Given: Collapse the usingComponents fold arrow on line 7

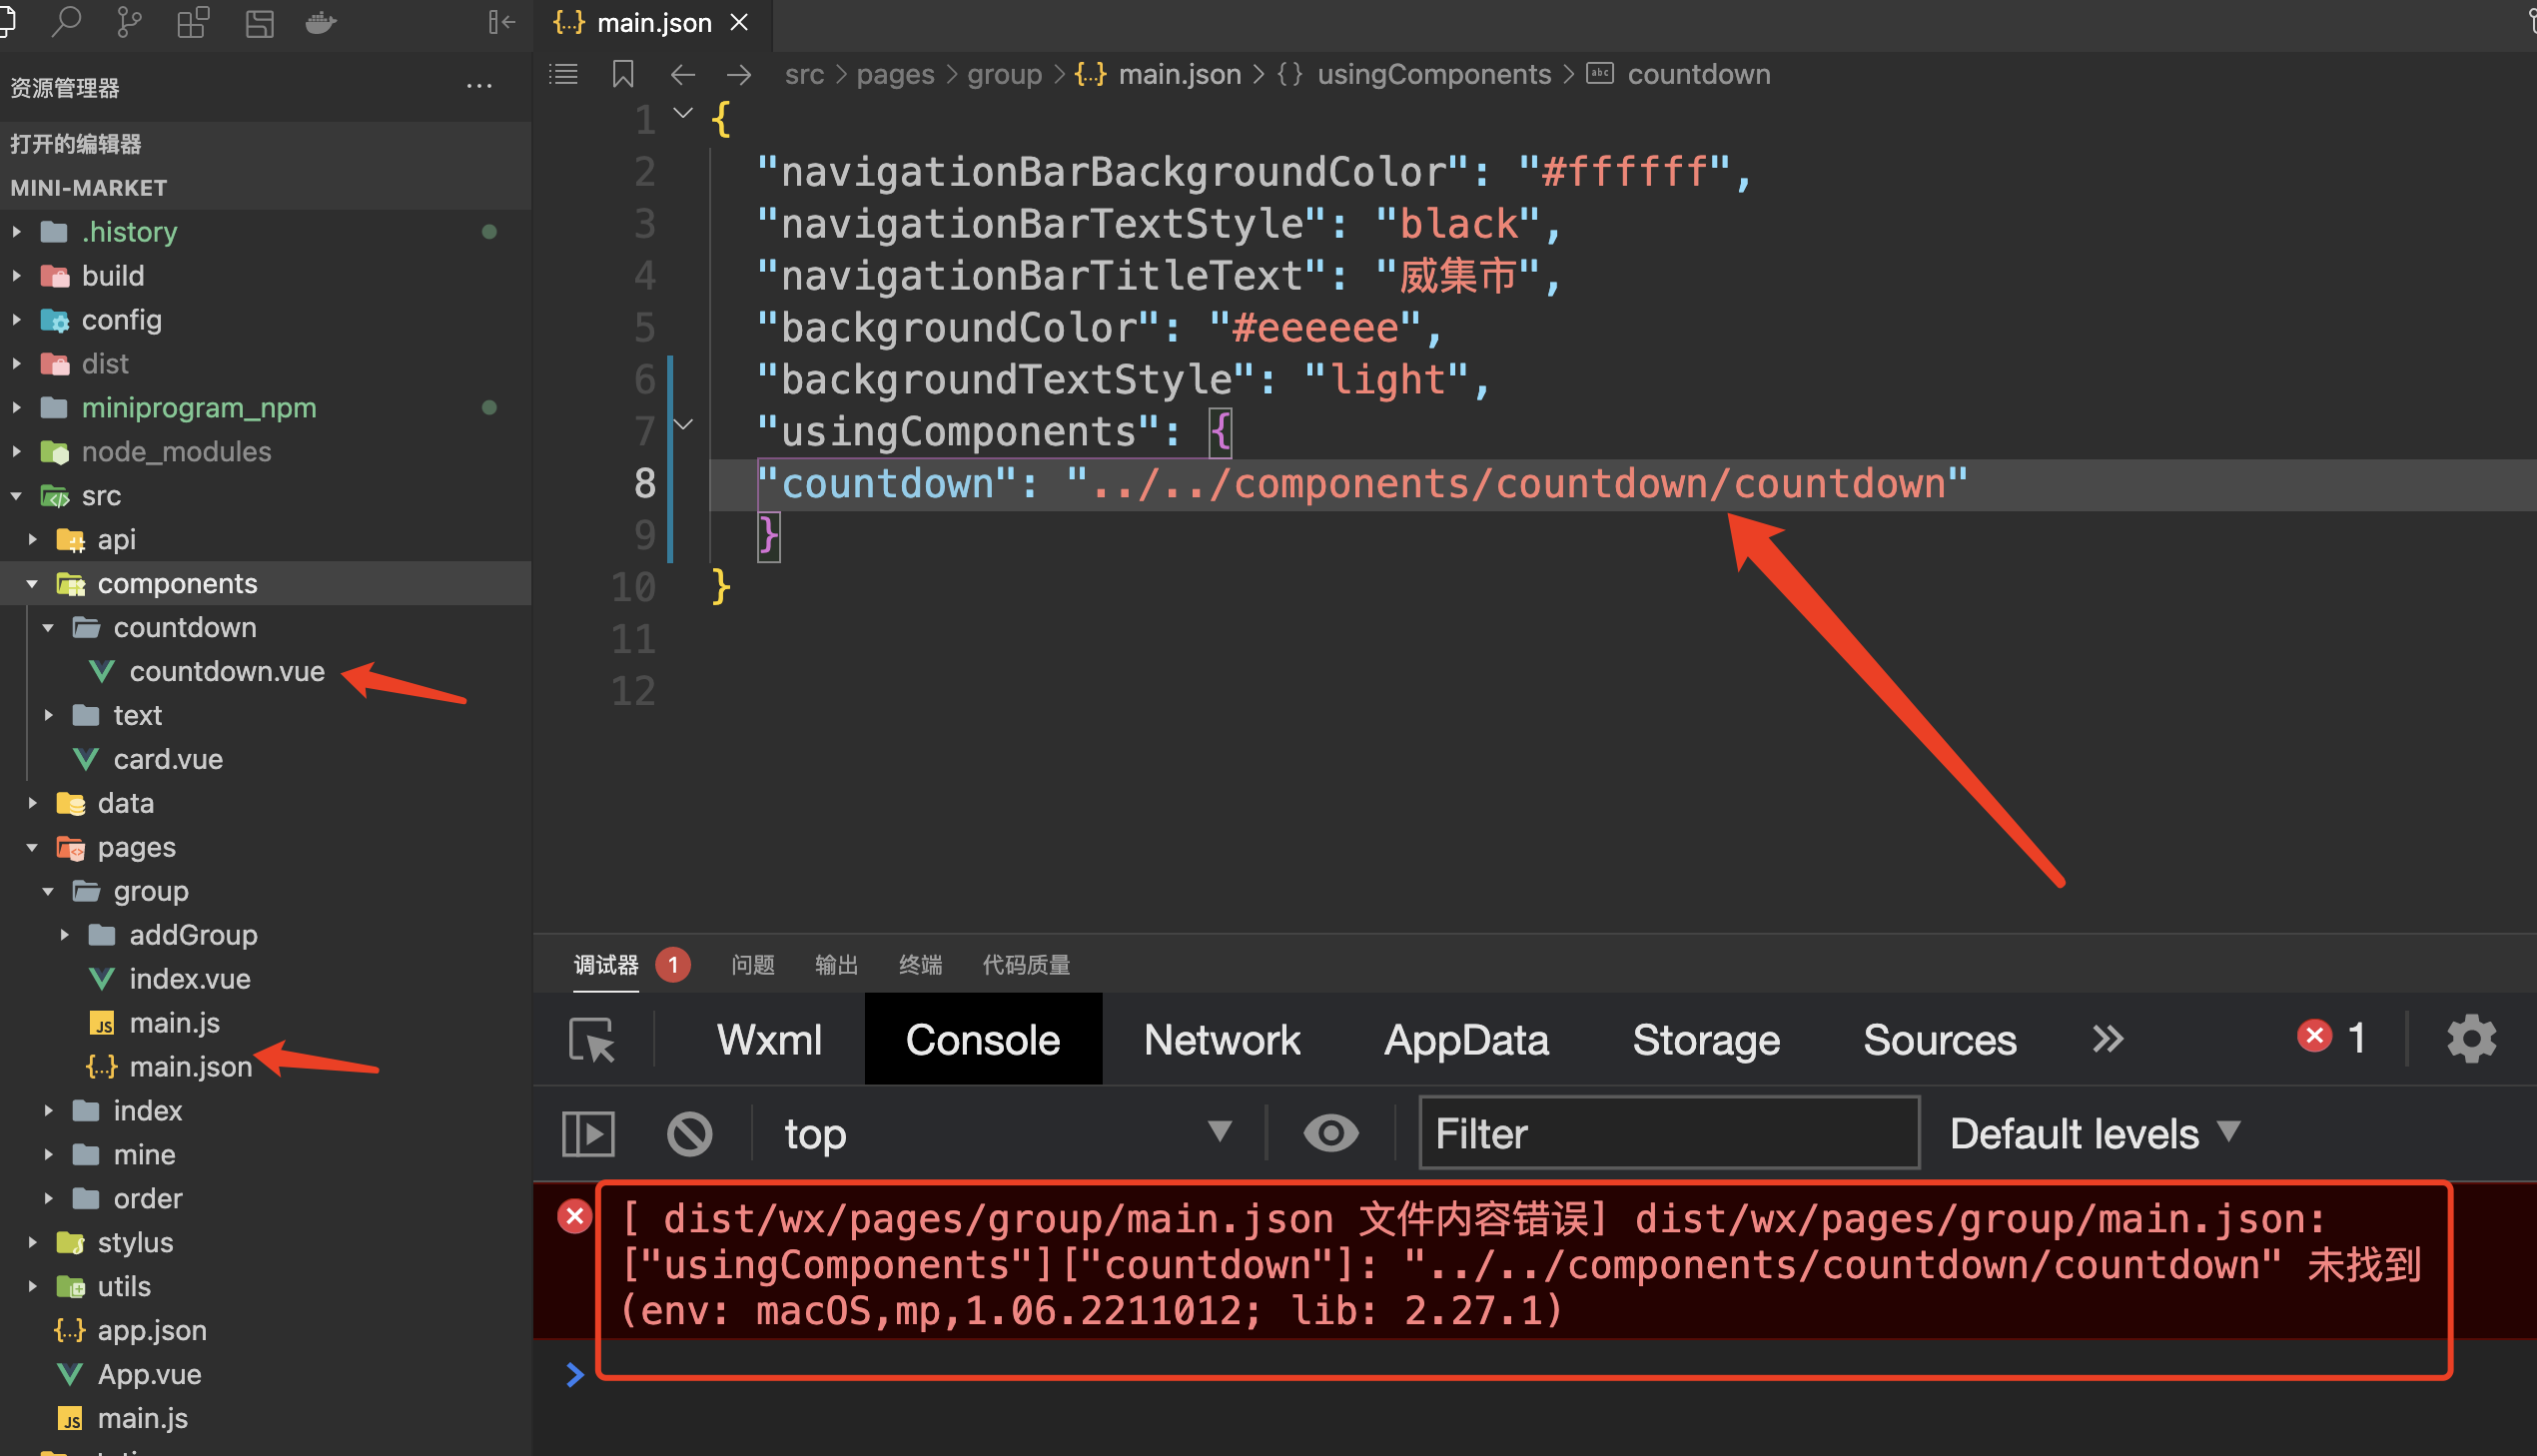Looking at the screenshot, I should (x=683, y=425).
